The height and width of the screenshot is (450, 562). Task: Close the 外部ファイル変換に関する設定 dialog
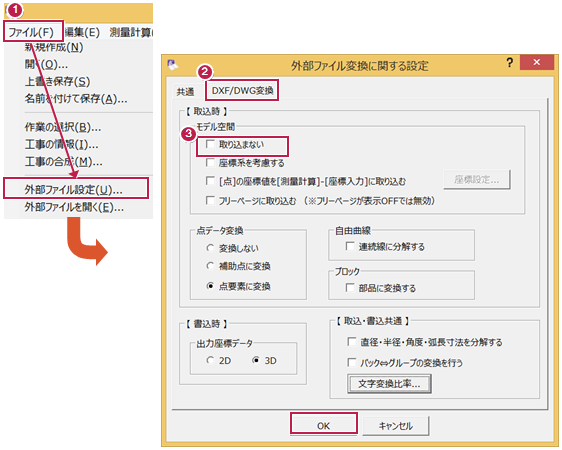point(536,62)
